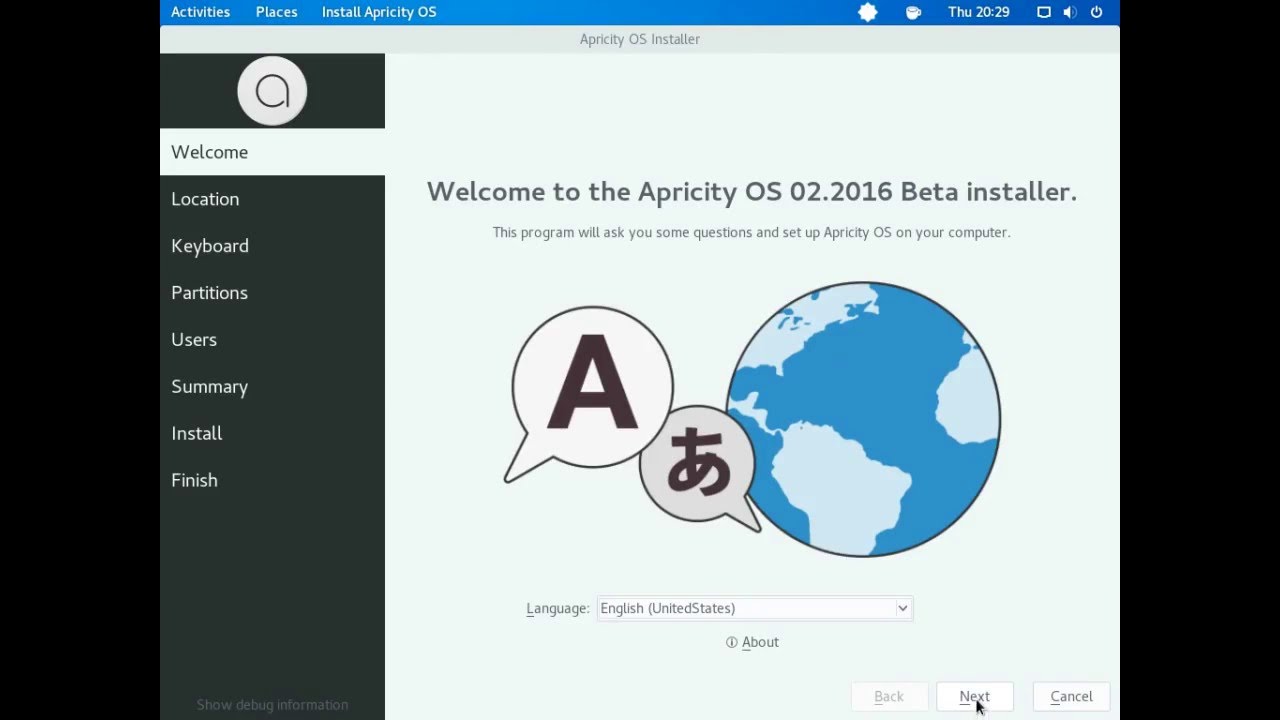
Task: Click the Language label
Action: click(x=557, y=608)
